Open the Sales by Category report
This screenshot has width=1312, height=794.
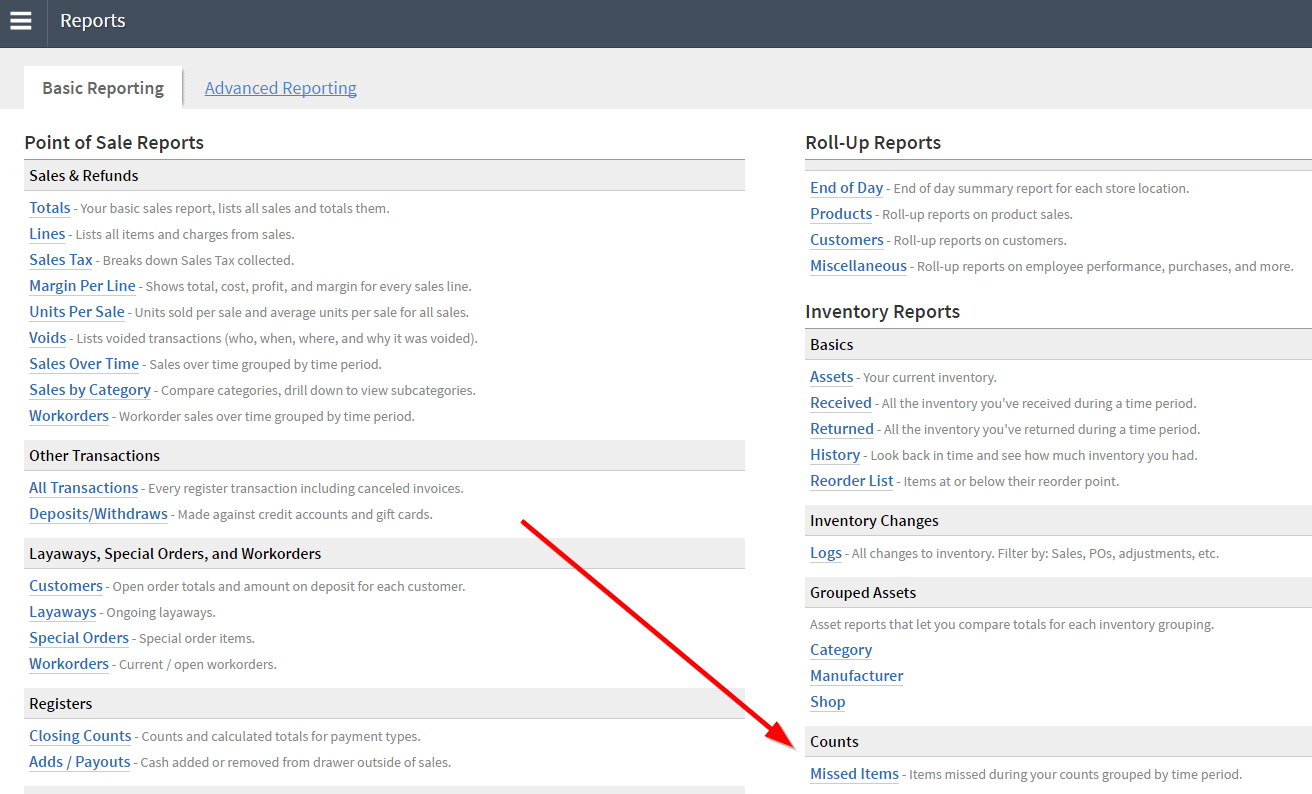tap(90, 390)
